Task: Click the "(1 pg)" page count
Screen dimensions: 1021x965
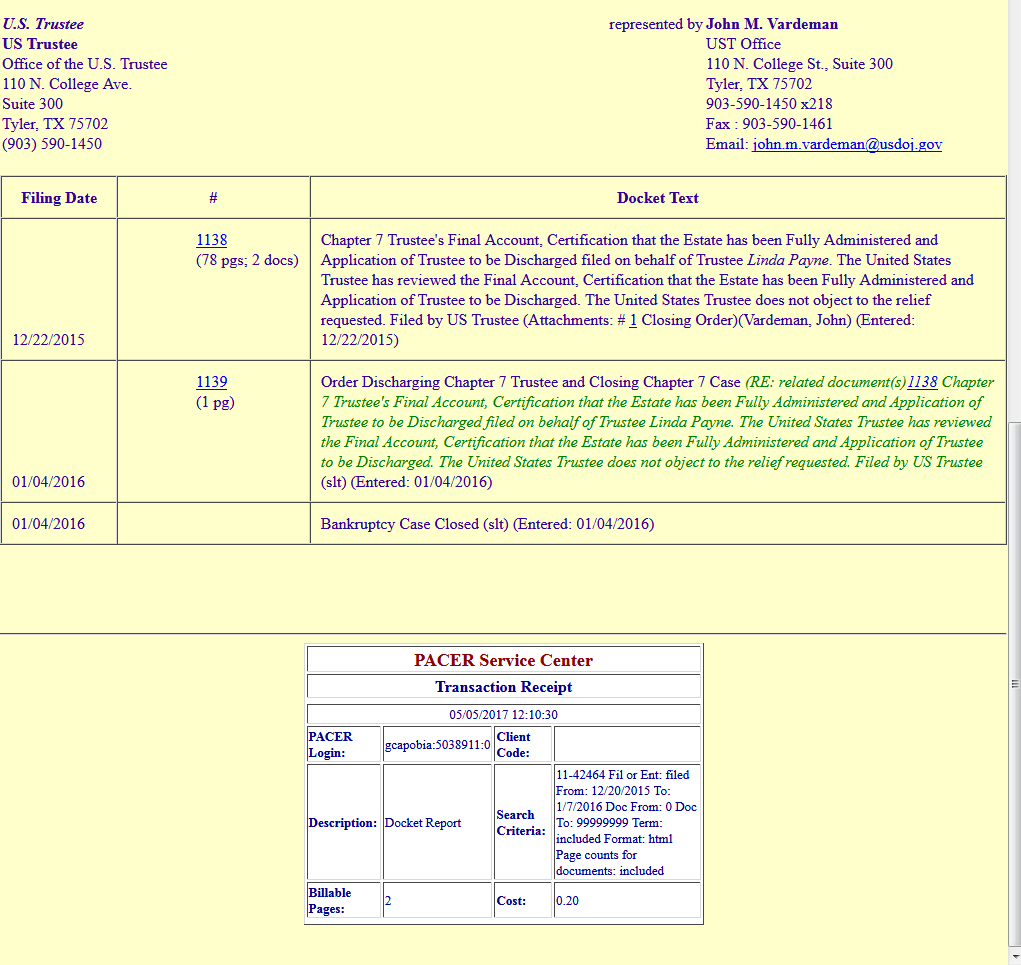Action: pos(215,402)
